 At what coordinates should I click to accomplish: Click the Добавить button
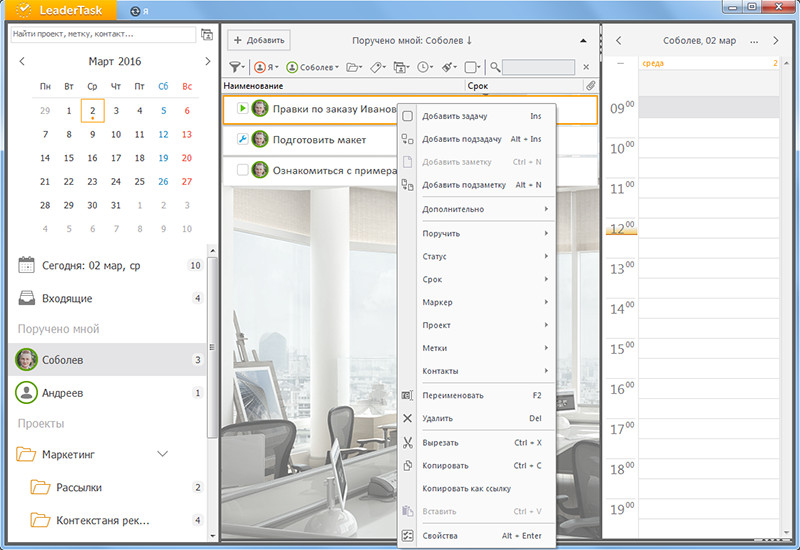point(259,40)
